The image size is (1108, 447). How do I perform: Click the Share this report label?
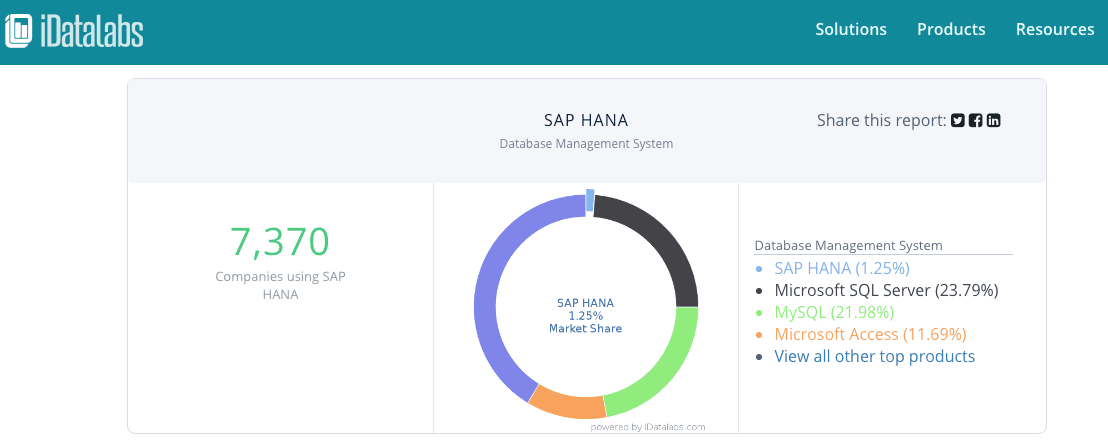click(881, 121)
